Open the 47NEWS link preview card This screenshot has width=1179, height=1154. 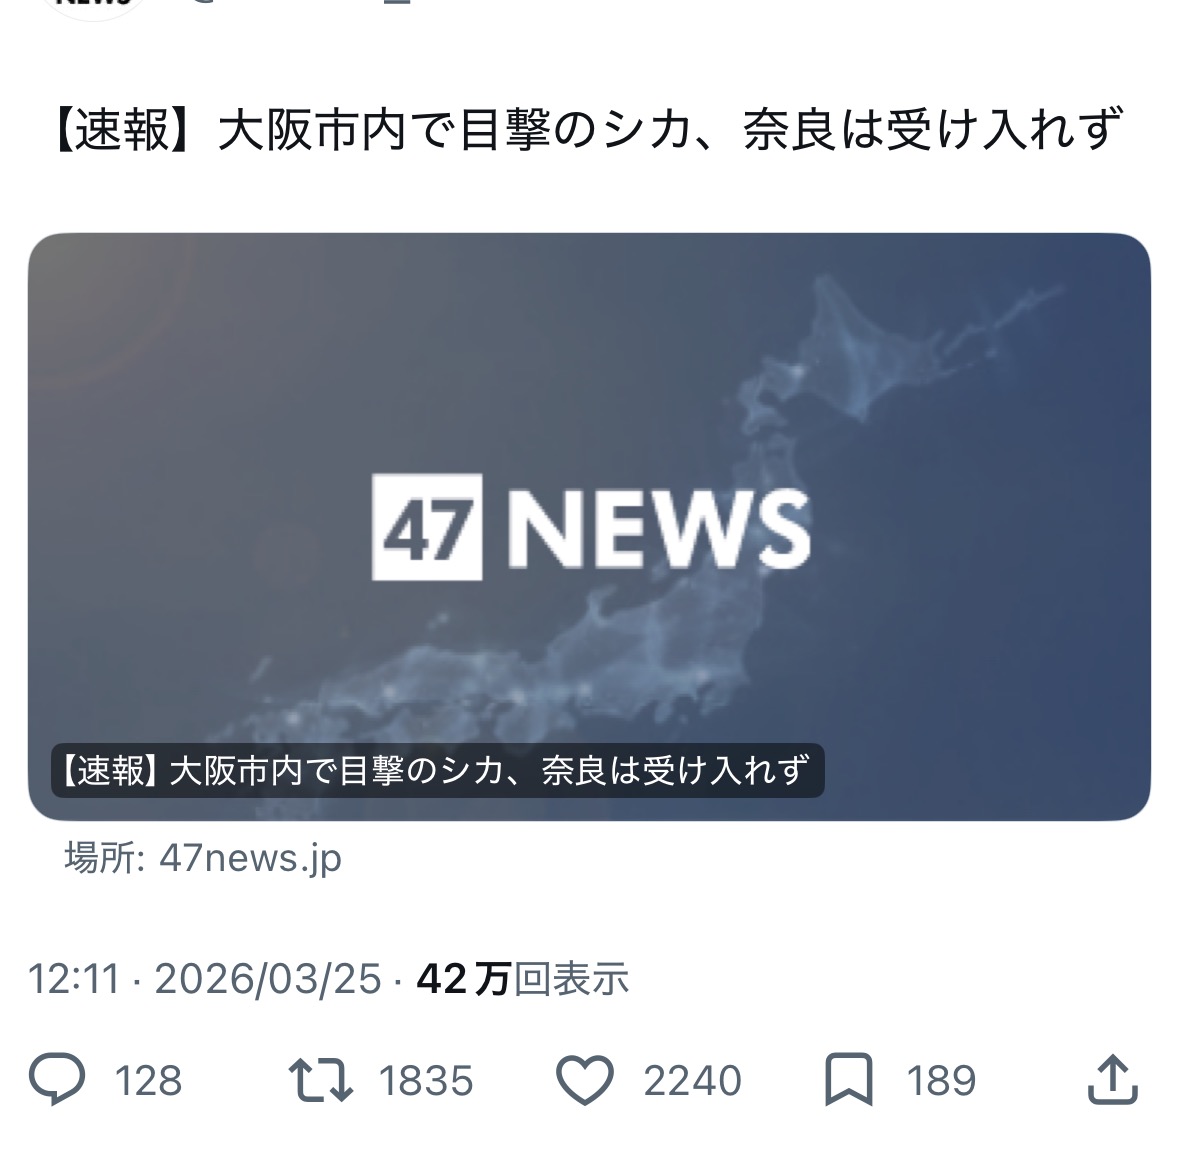click(590, 526)
